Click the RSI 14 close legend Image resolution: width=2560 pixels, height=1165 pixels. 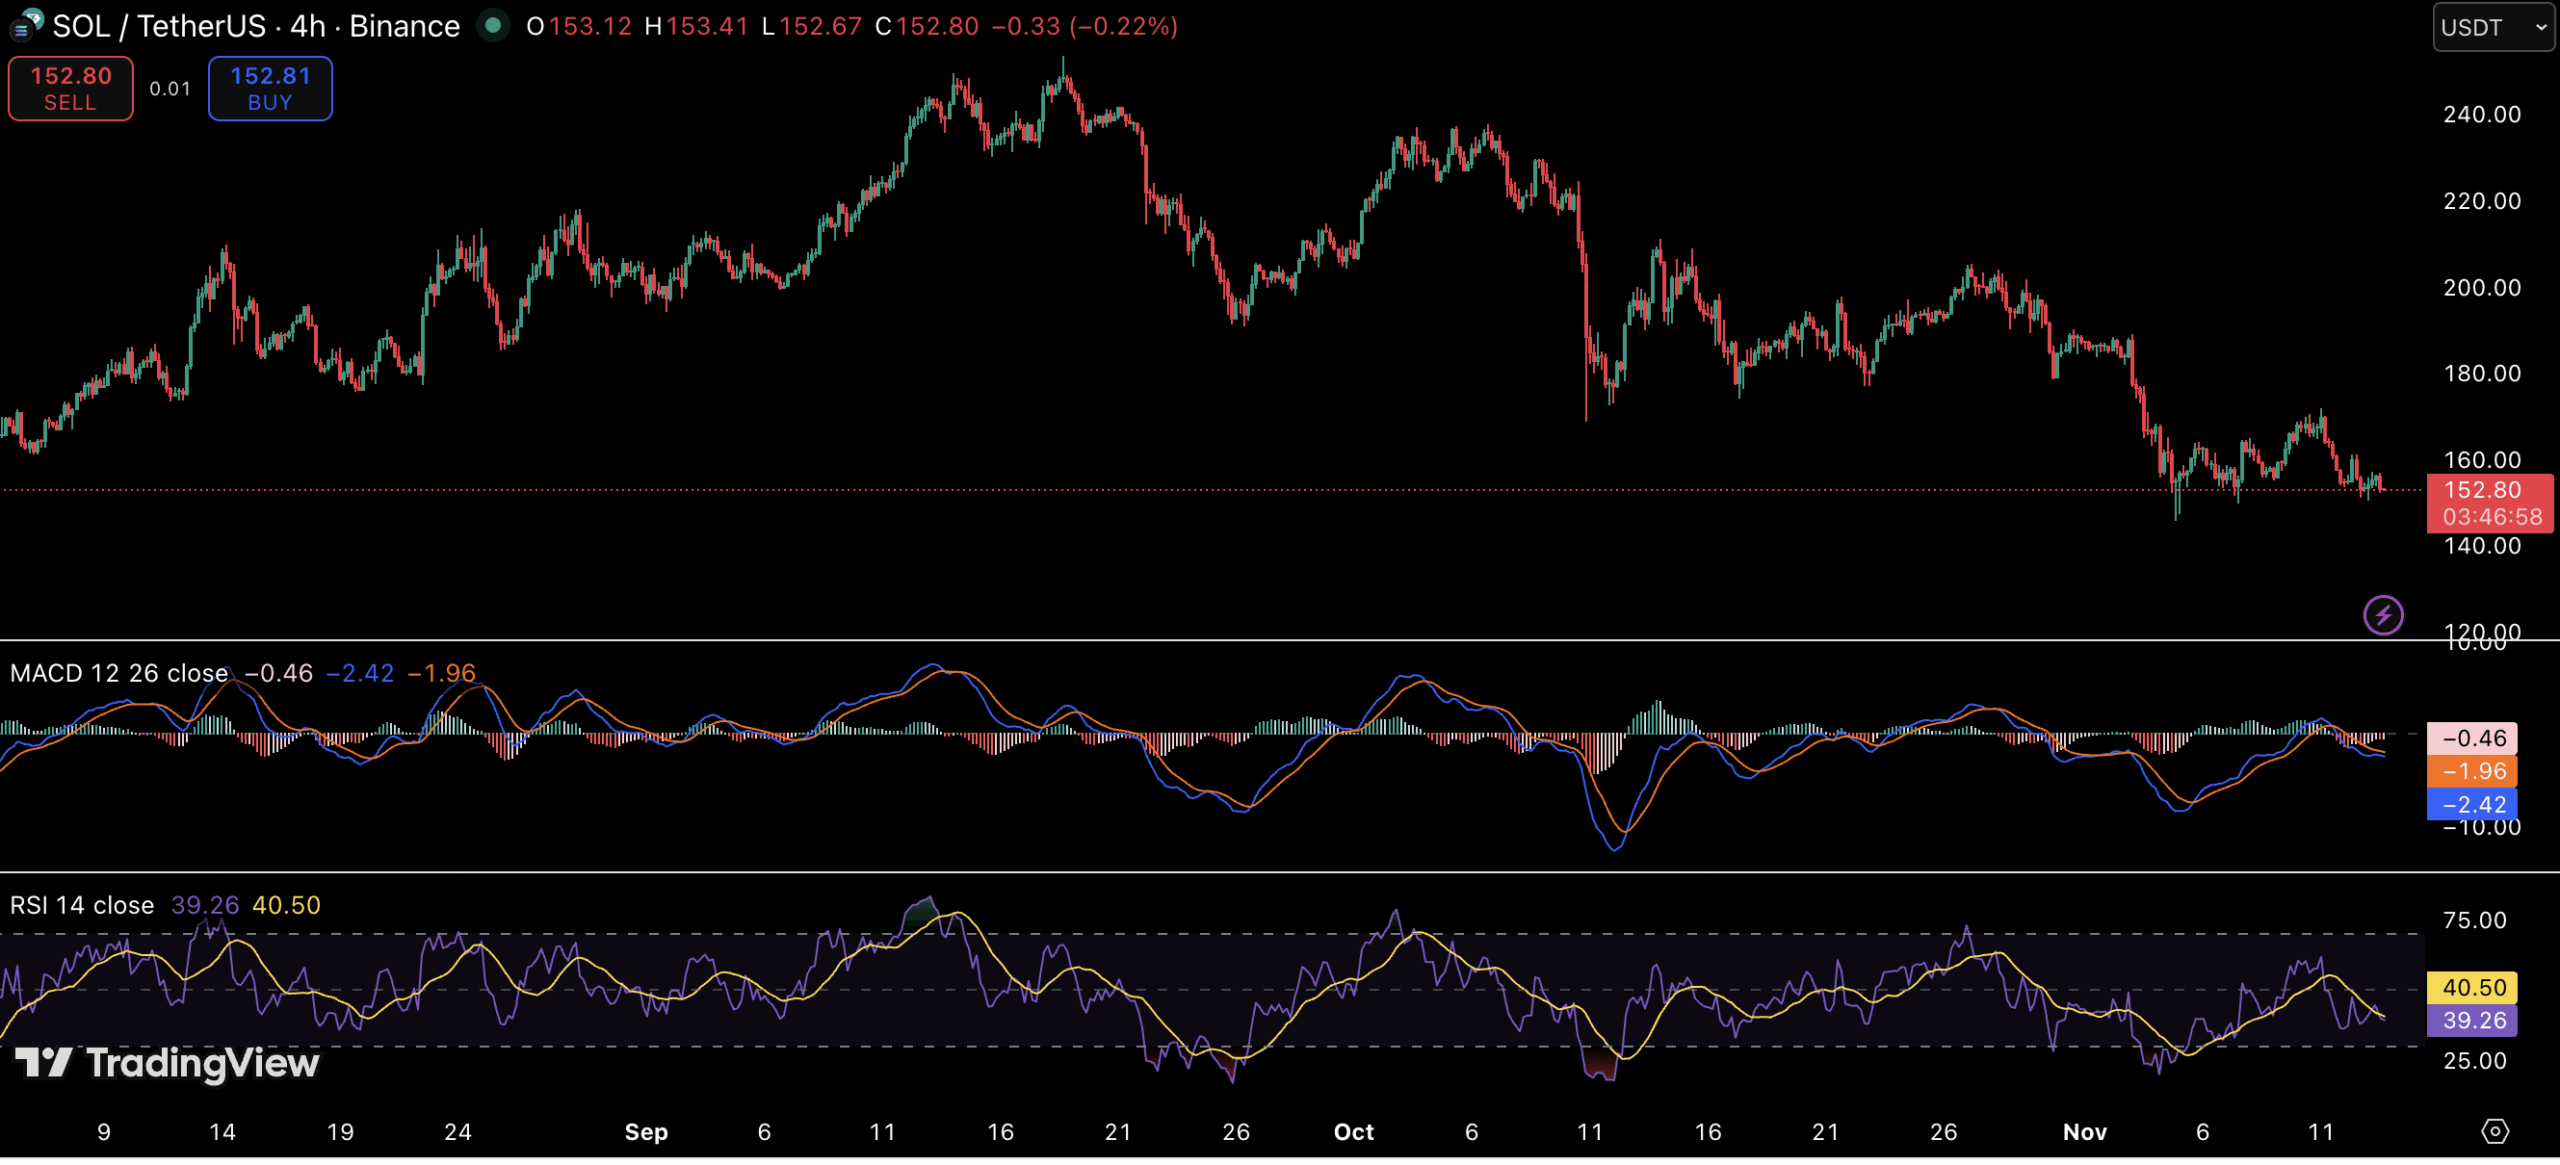(x=82, y=906)
